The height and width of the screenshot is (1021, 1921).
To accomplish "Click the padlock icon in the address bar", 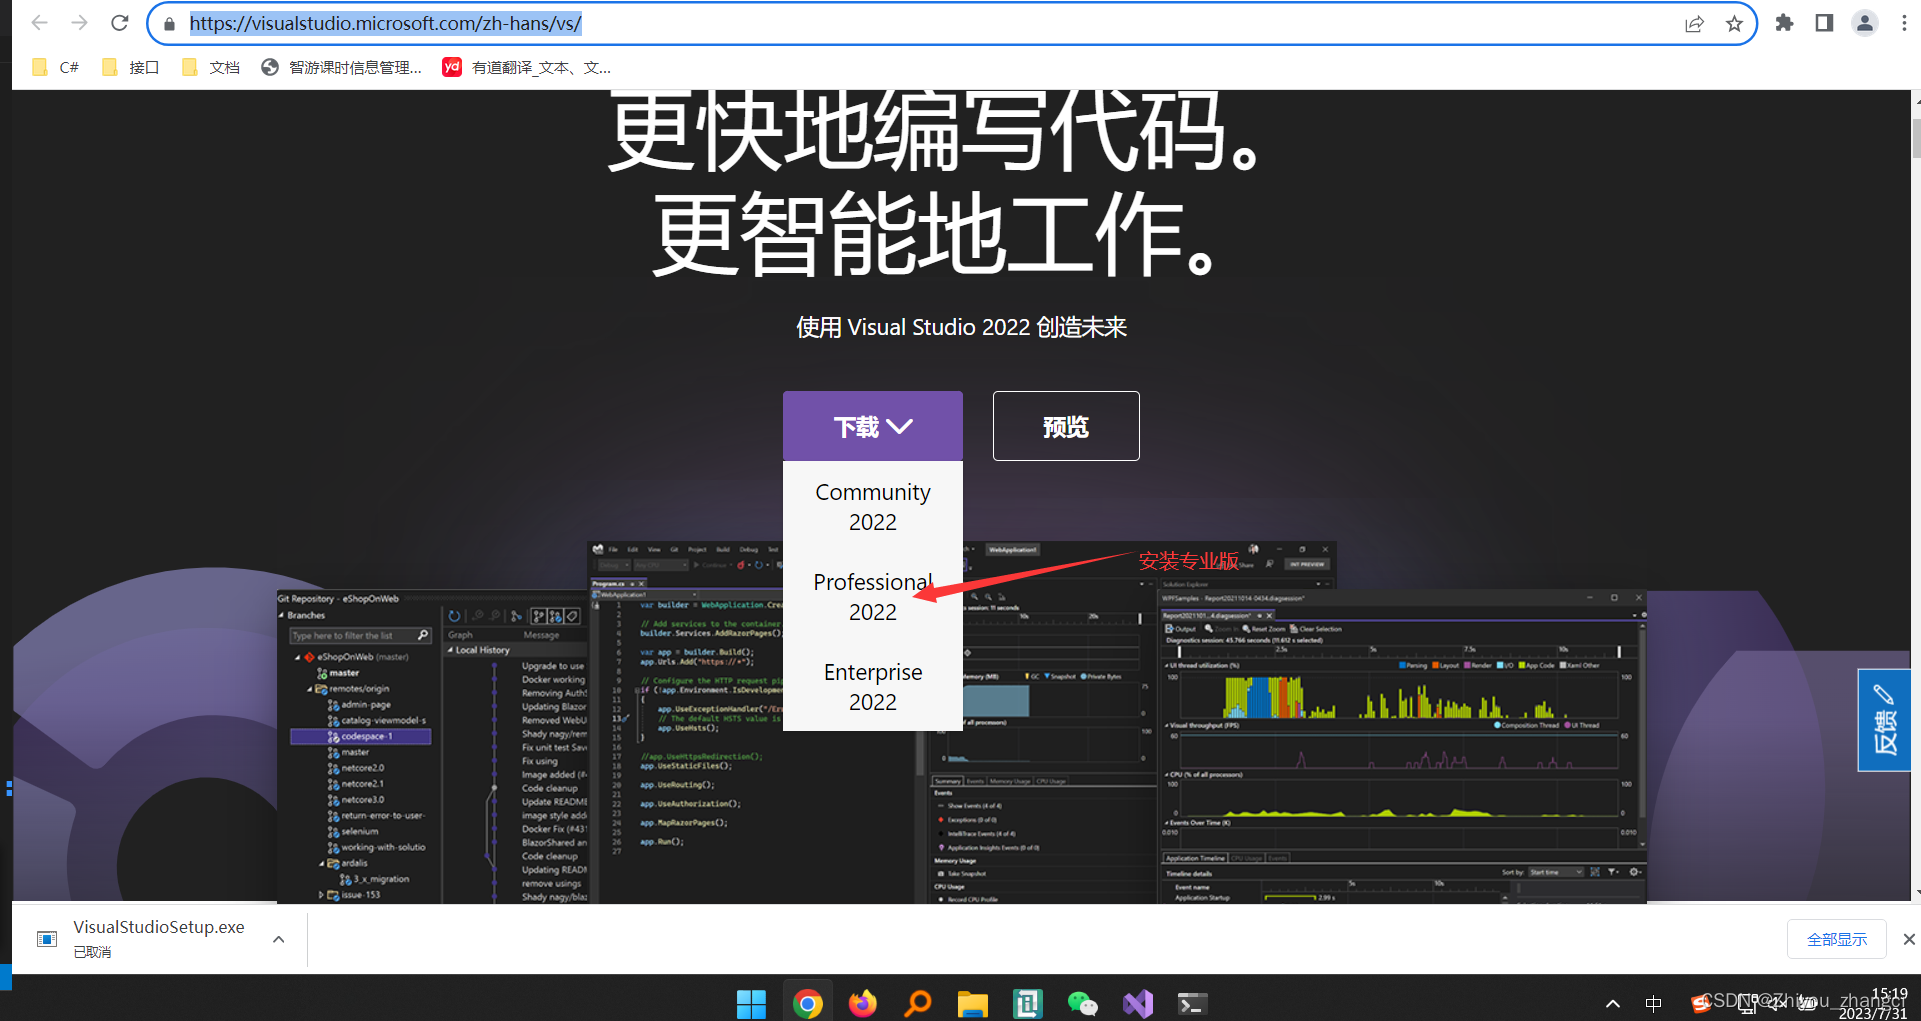I will tap(169, 23).
